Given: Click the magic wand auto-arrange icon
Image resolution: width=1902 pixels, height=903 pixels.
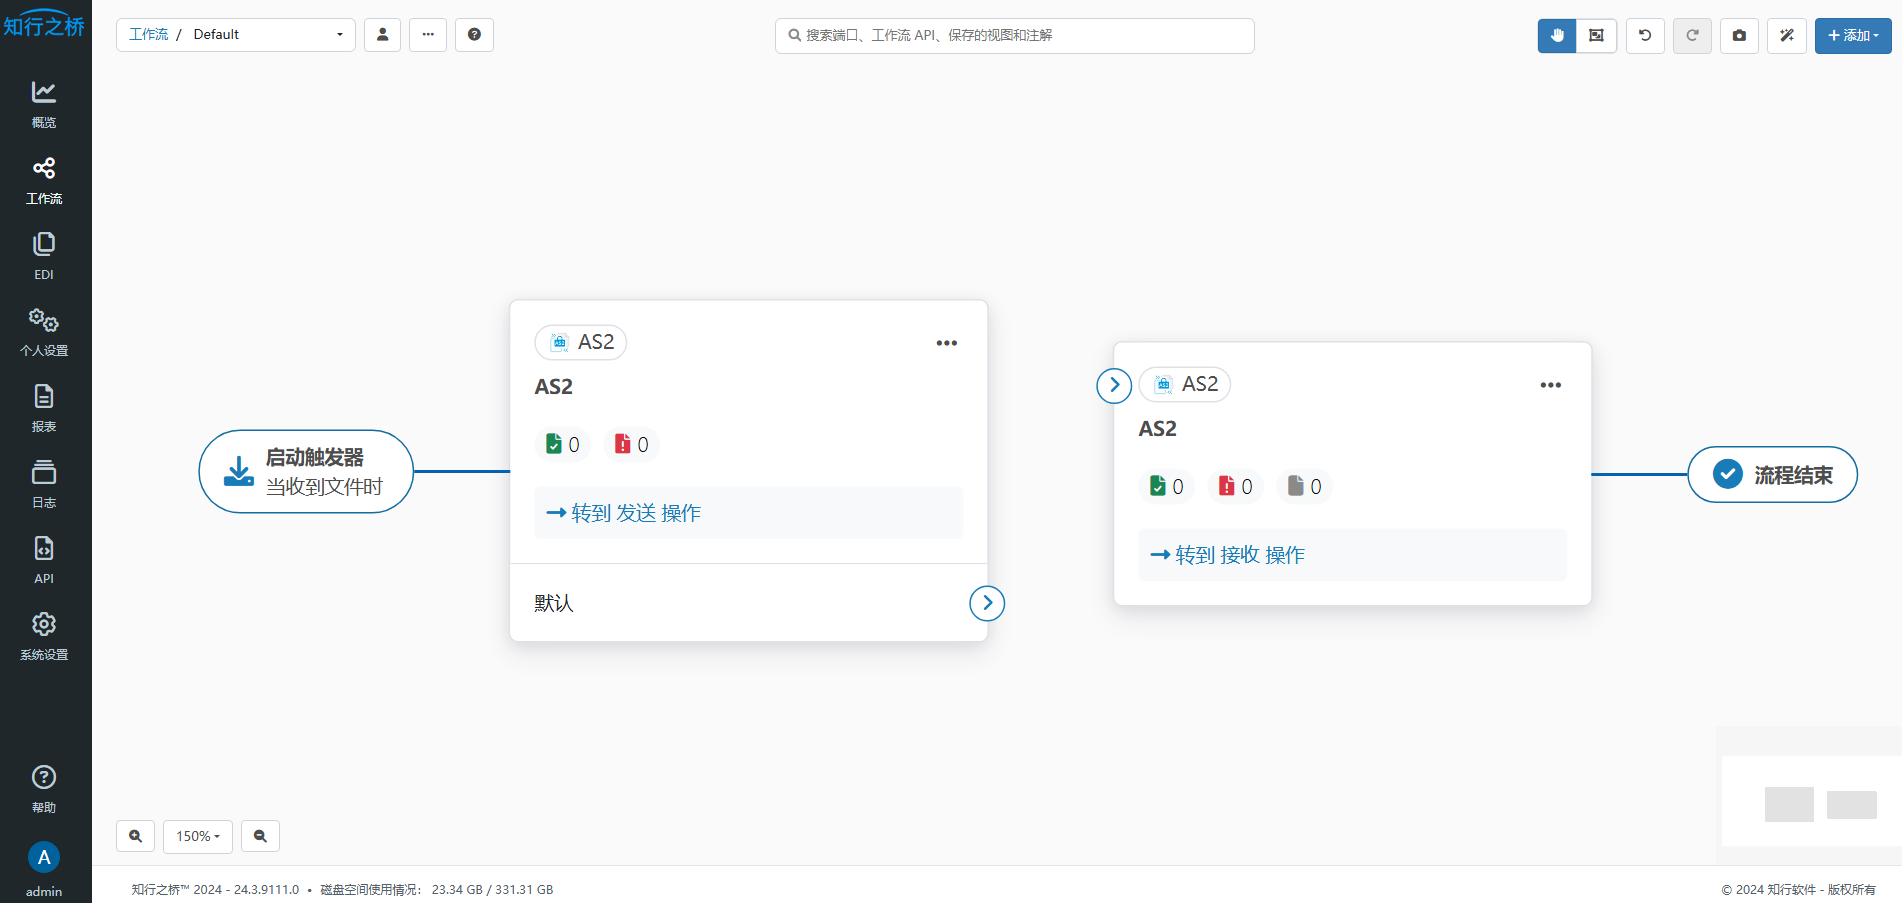Looking at the screenshot, I should 1786,35.
